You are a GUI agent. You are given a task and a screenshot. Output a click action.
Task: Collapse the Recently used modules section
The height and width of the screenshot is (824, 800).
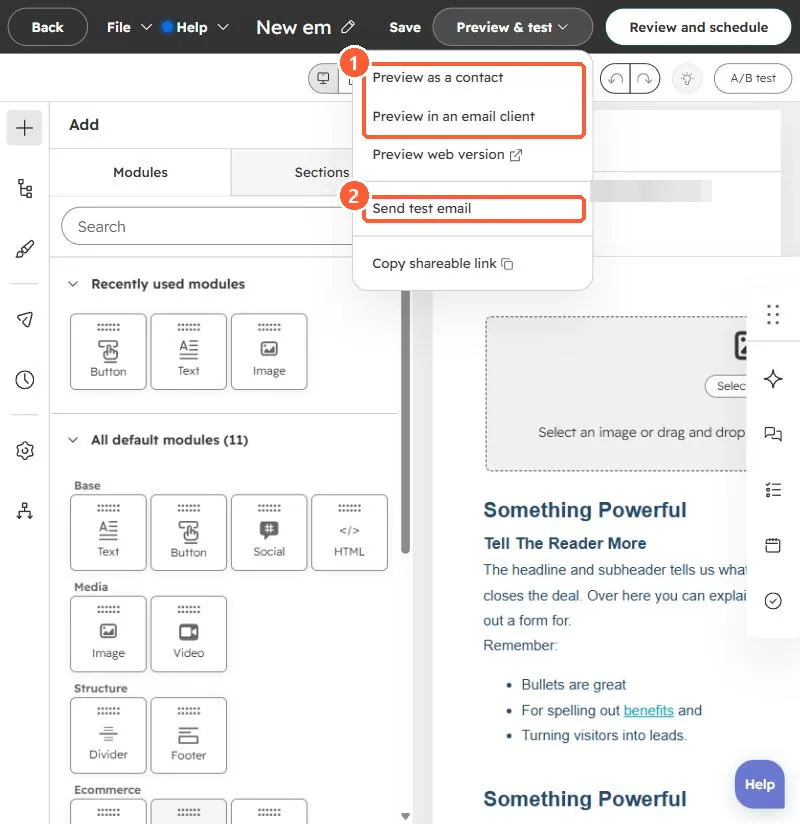coord(73,284)
